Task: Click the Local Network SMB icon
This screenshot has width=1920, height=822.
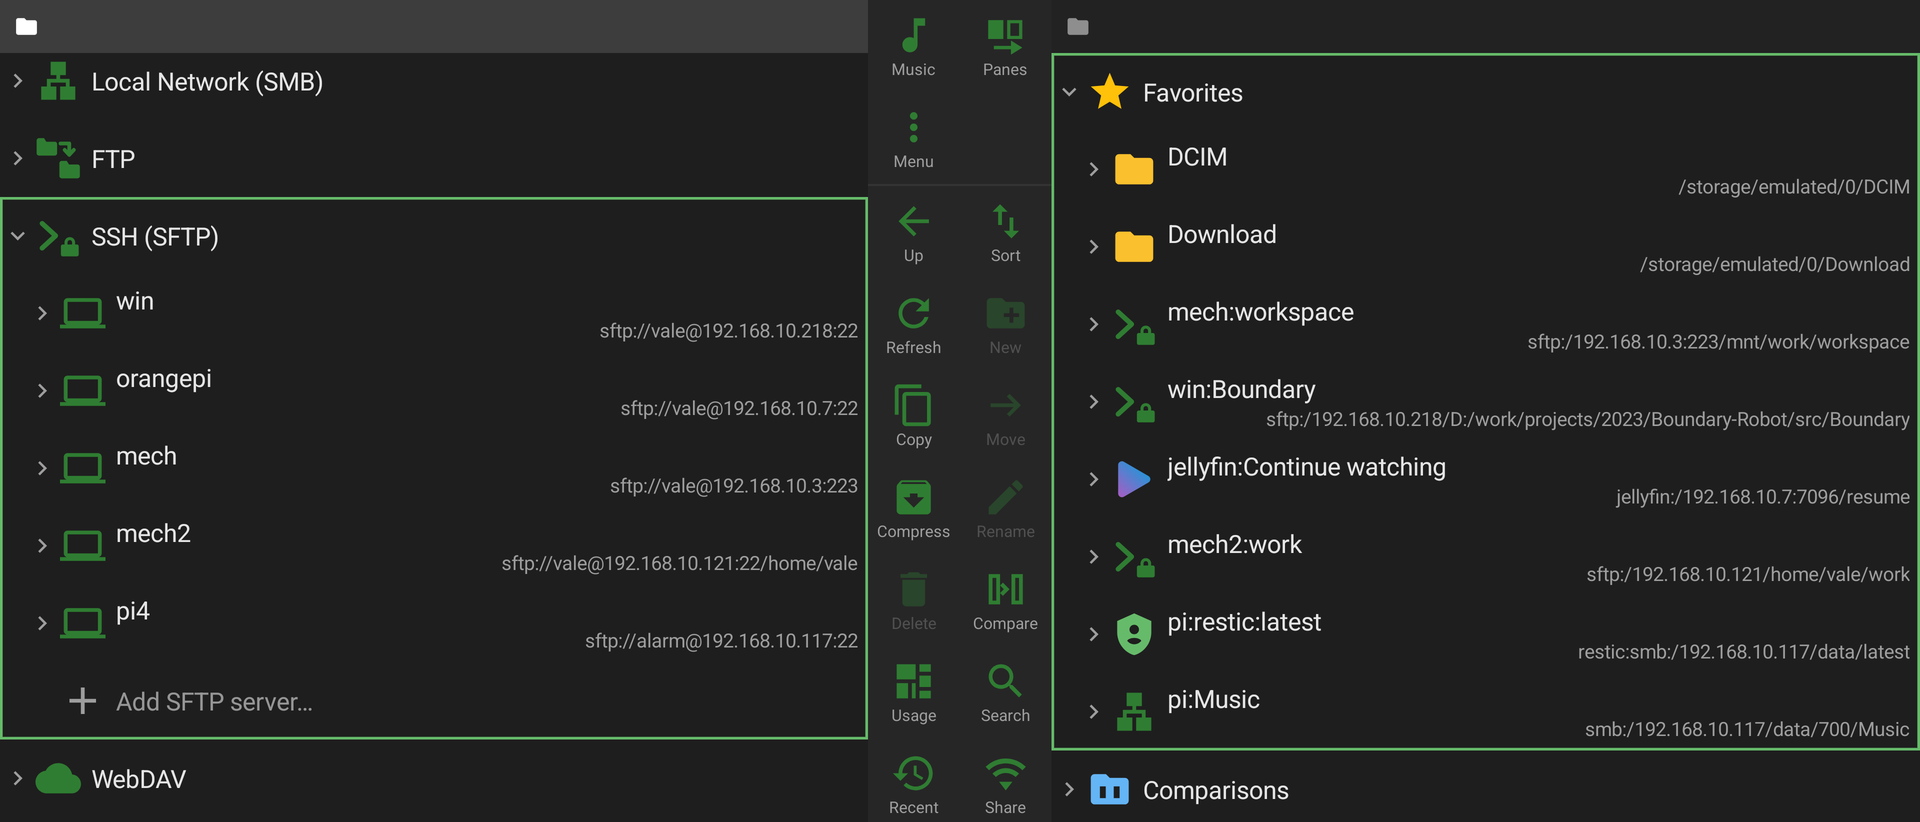Action: (x=58, y=81)
